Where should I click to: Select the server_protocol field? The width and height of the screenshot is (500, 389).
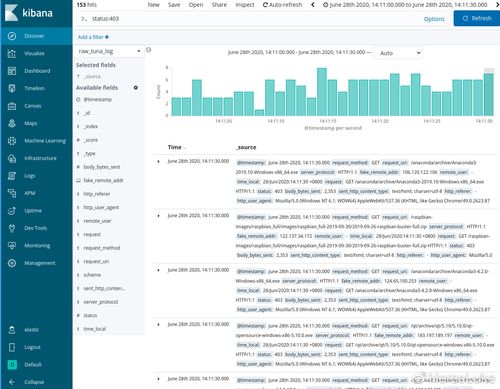(101, 302)
